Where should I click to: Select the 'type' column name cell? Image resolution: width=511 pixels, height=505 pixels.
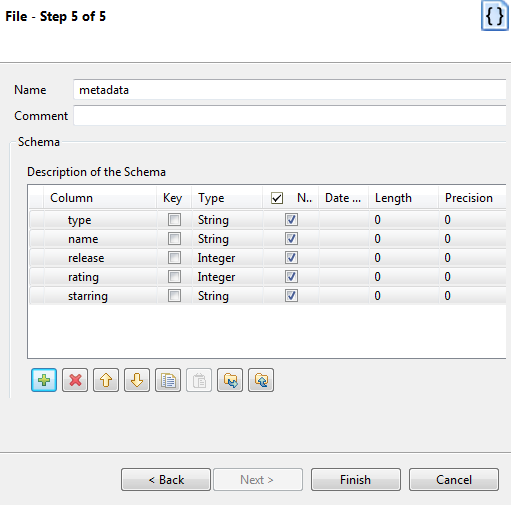point(100,220)
